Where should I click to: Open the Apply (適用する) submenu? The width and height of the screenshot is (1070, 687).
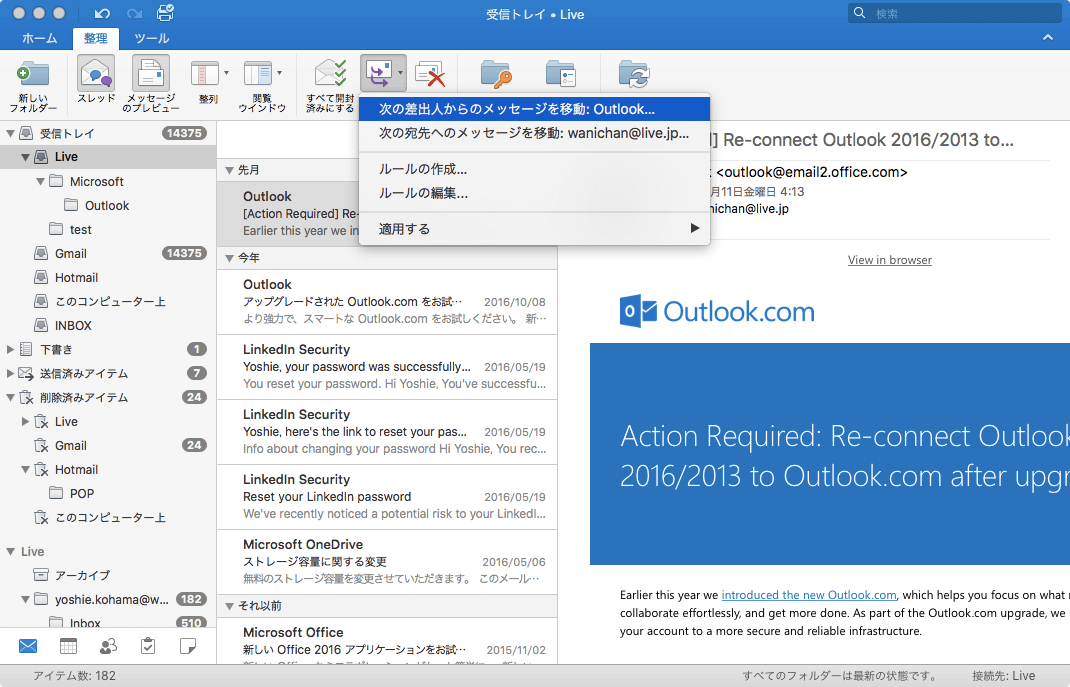point(534,229)
